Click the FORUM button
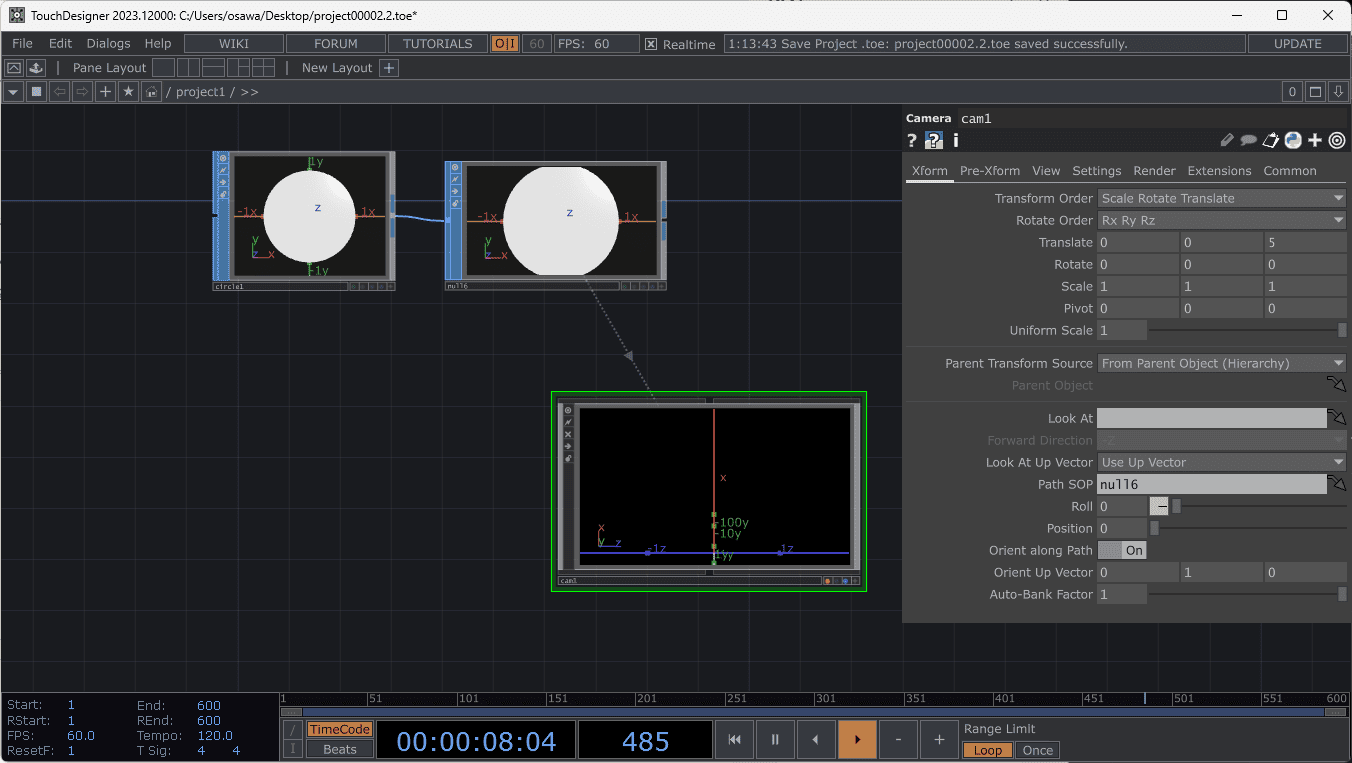The height and width of the screenshot is (763, 1352). pos(336,44)
